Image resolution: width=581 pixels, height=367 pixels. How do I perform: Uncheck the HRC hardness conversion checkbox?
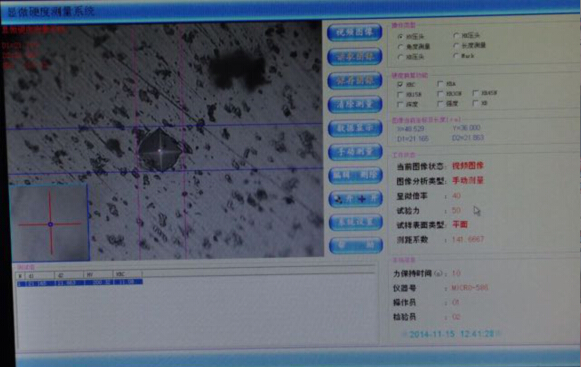(x=400, y=84)
